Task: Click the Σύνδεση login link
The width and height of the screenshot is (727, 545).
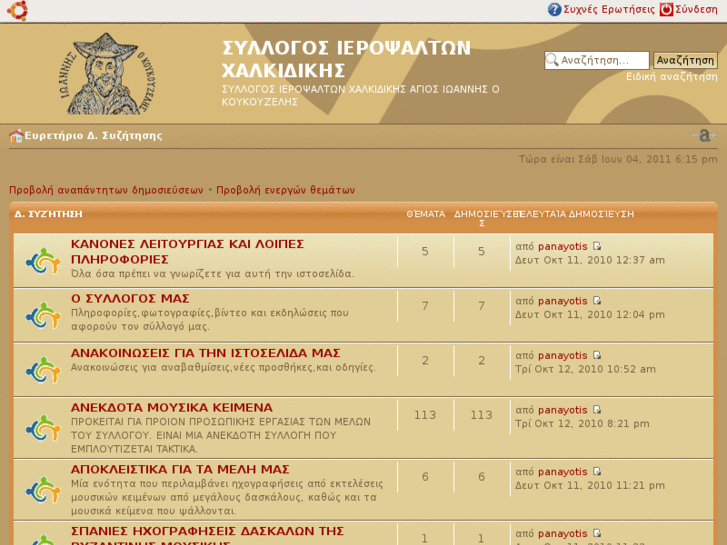Action: point(696,9)
